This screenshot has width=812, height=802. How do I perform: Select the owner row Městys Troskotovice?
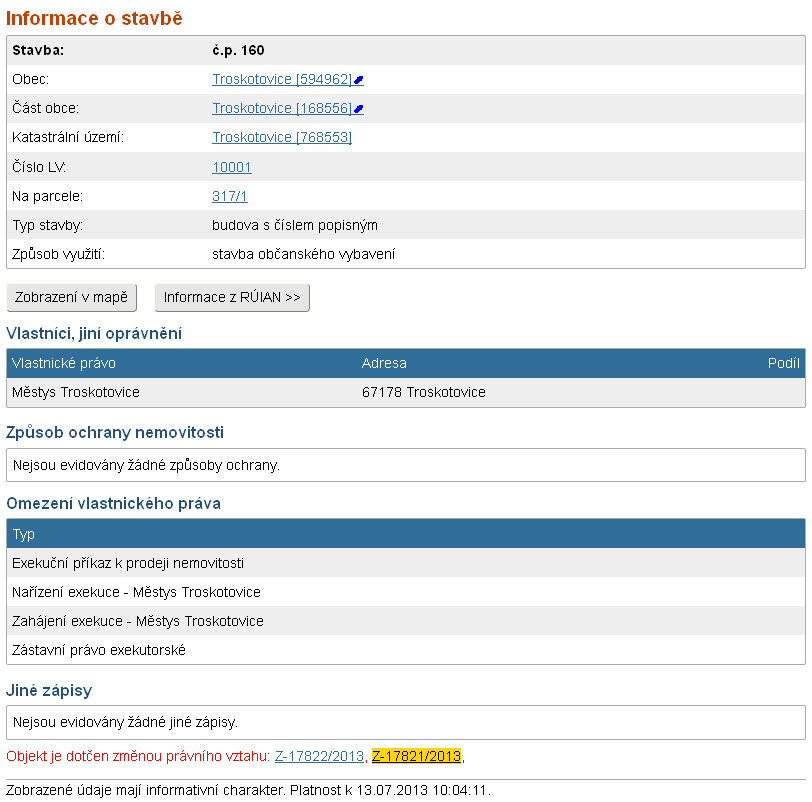point(76,392)
